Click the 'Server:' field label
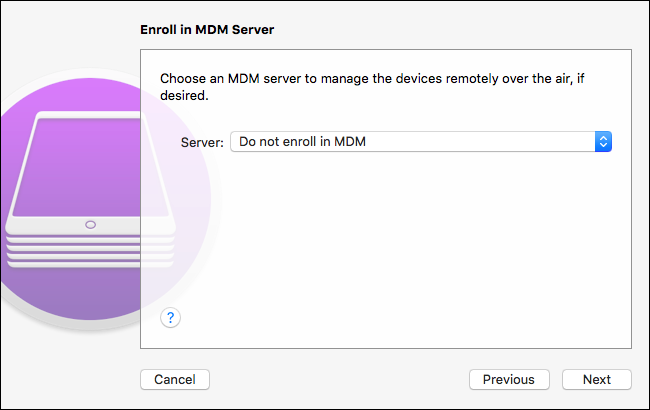650x410 pixels. coord(202,142)
